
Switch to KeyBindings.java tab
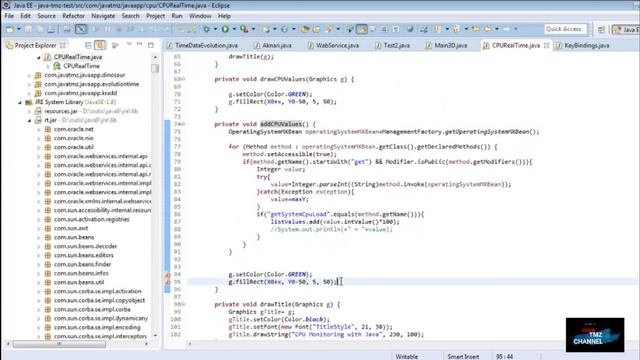(x=583, y=45)
